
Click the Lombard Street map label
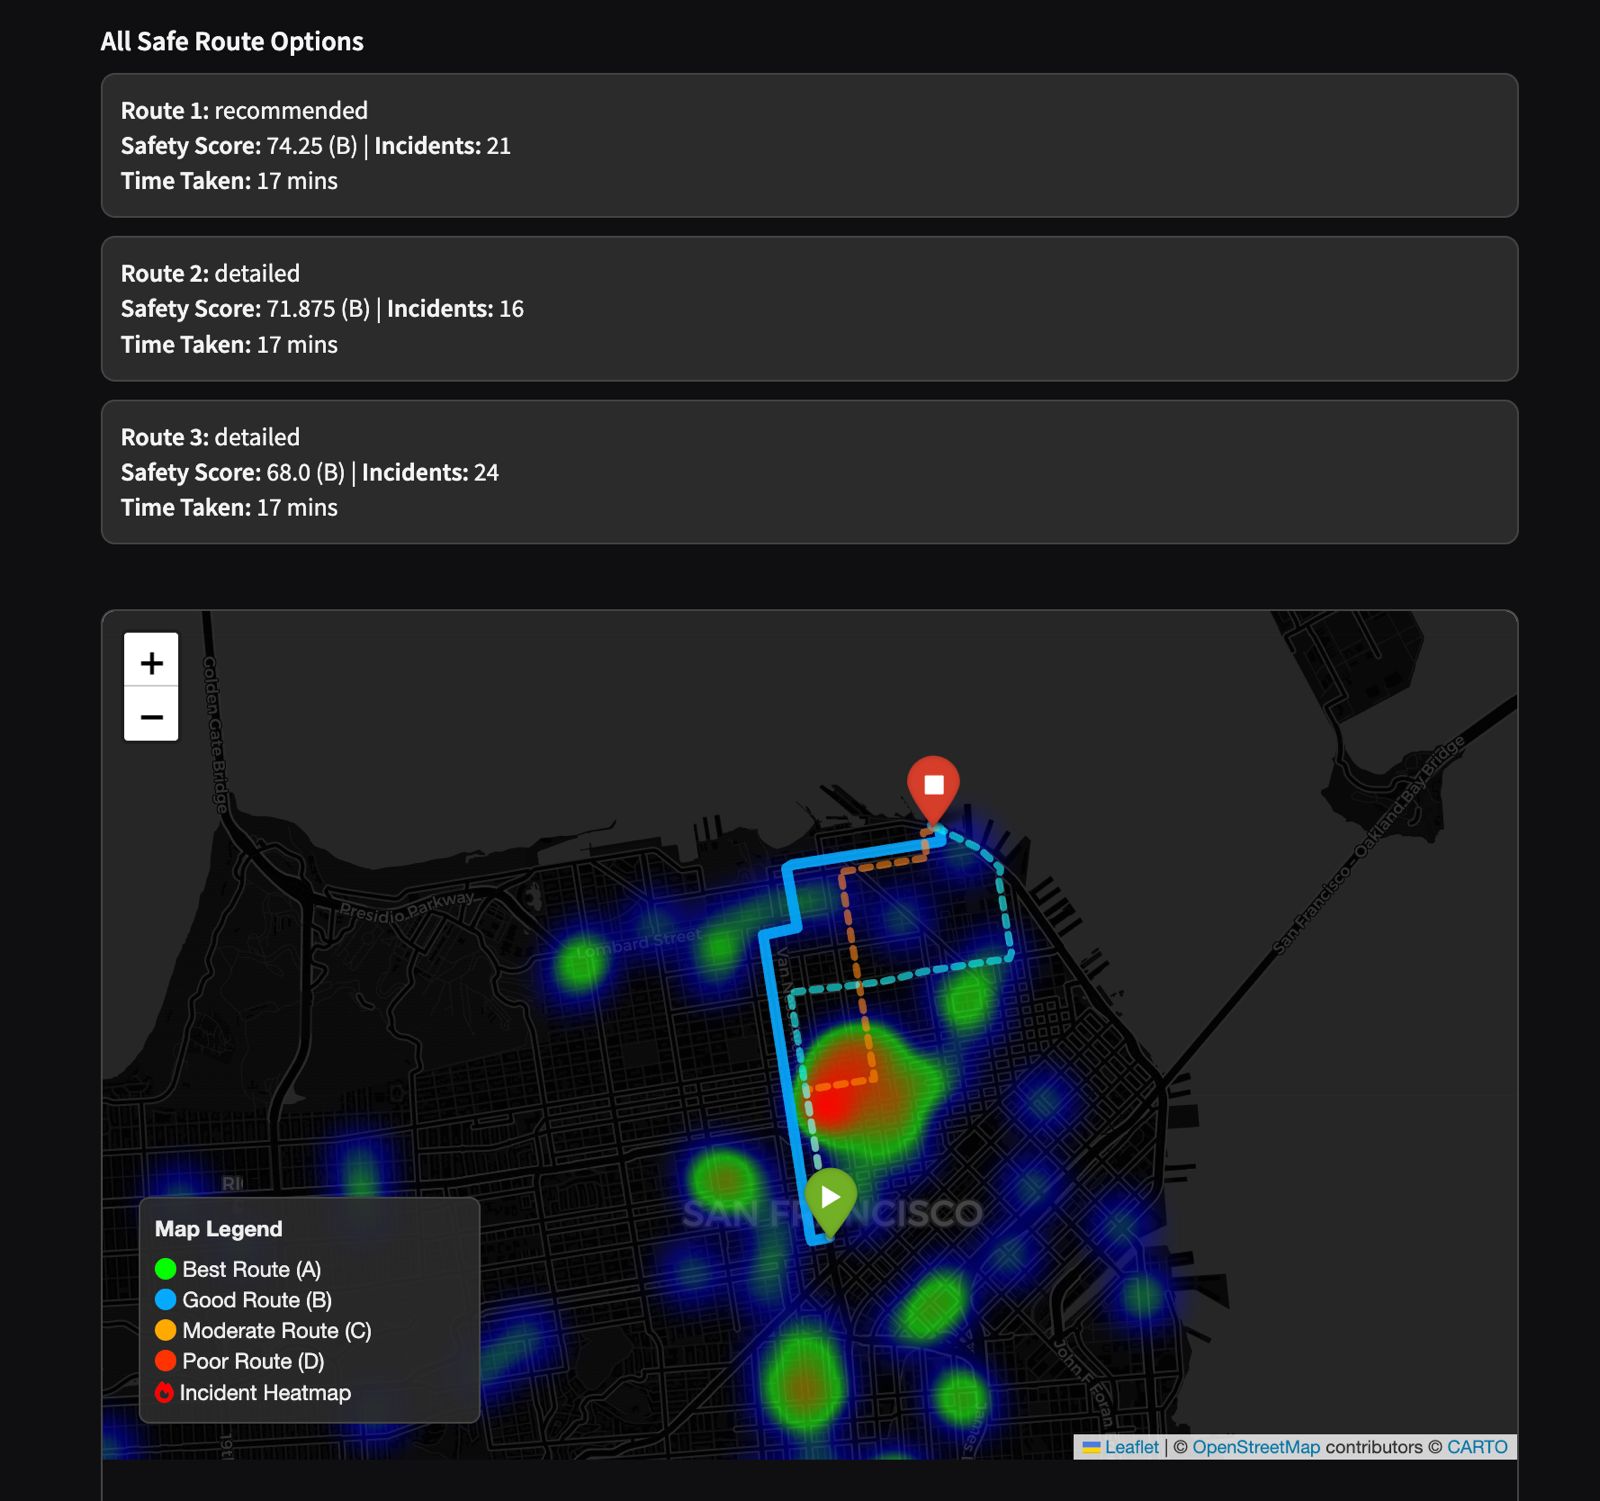click(x=639, y=943)
